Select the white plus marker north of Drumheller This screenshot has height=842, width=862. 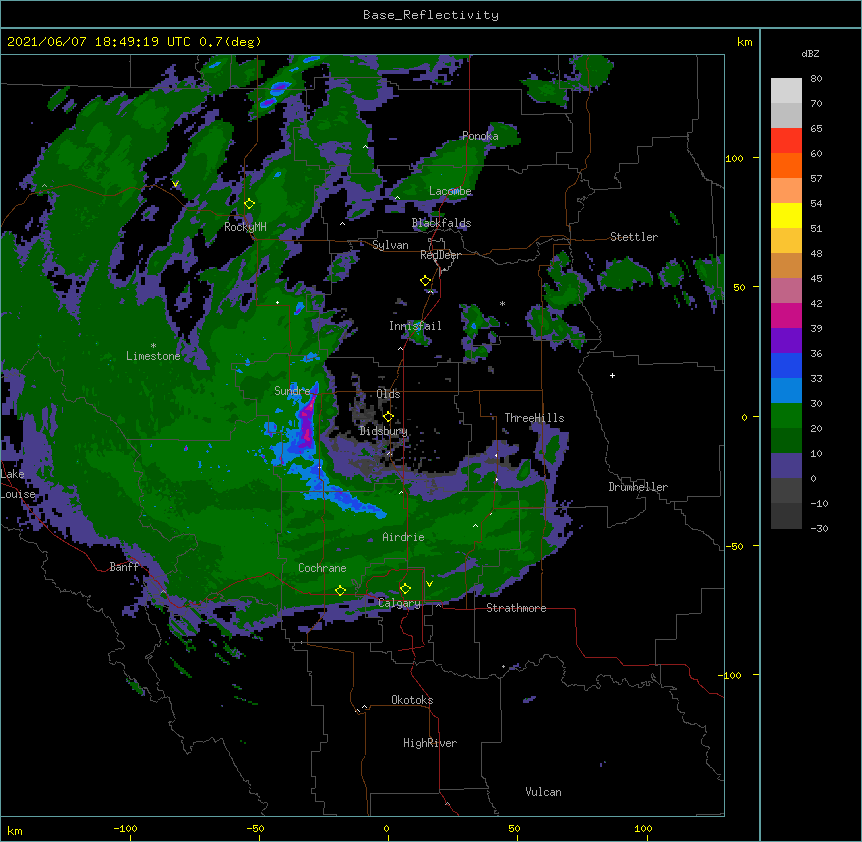612,375
